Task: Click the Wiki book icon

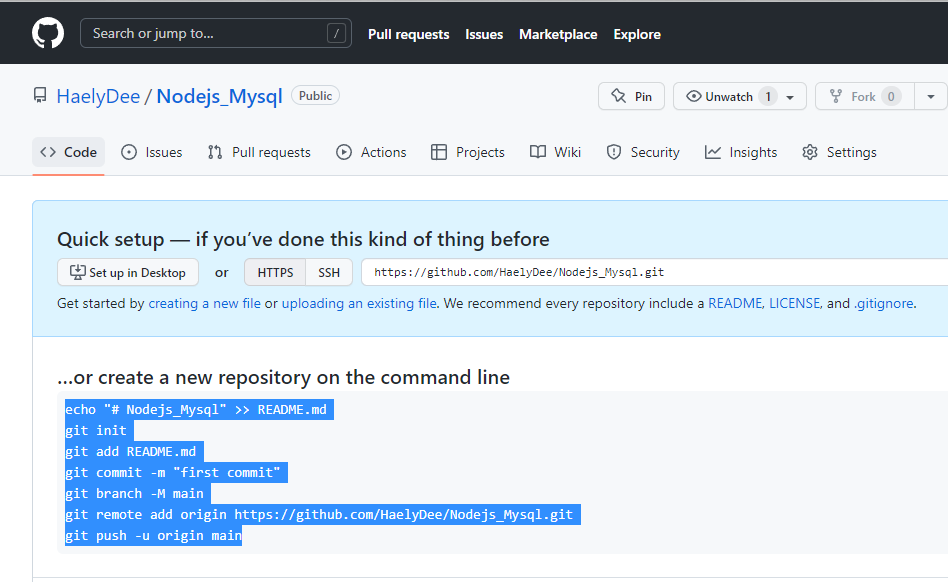Action: 537,152
